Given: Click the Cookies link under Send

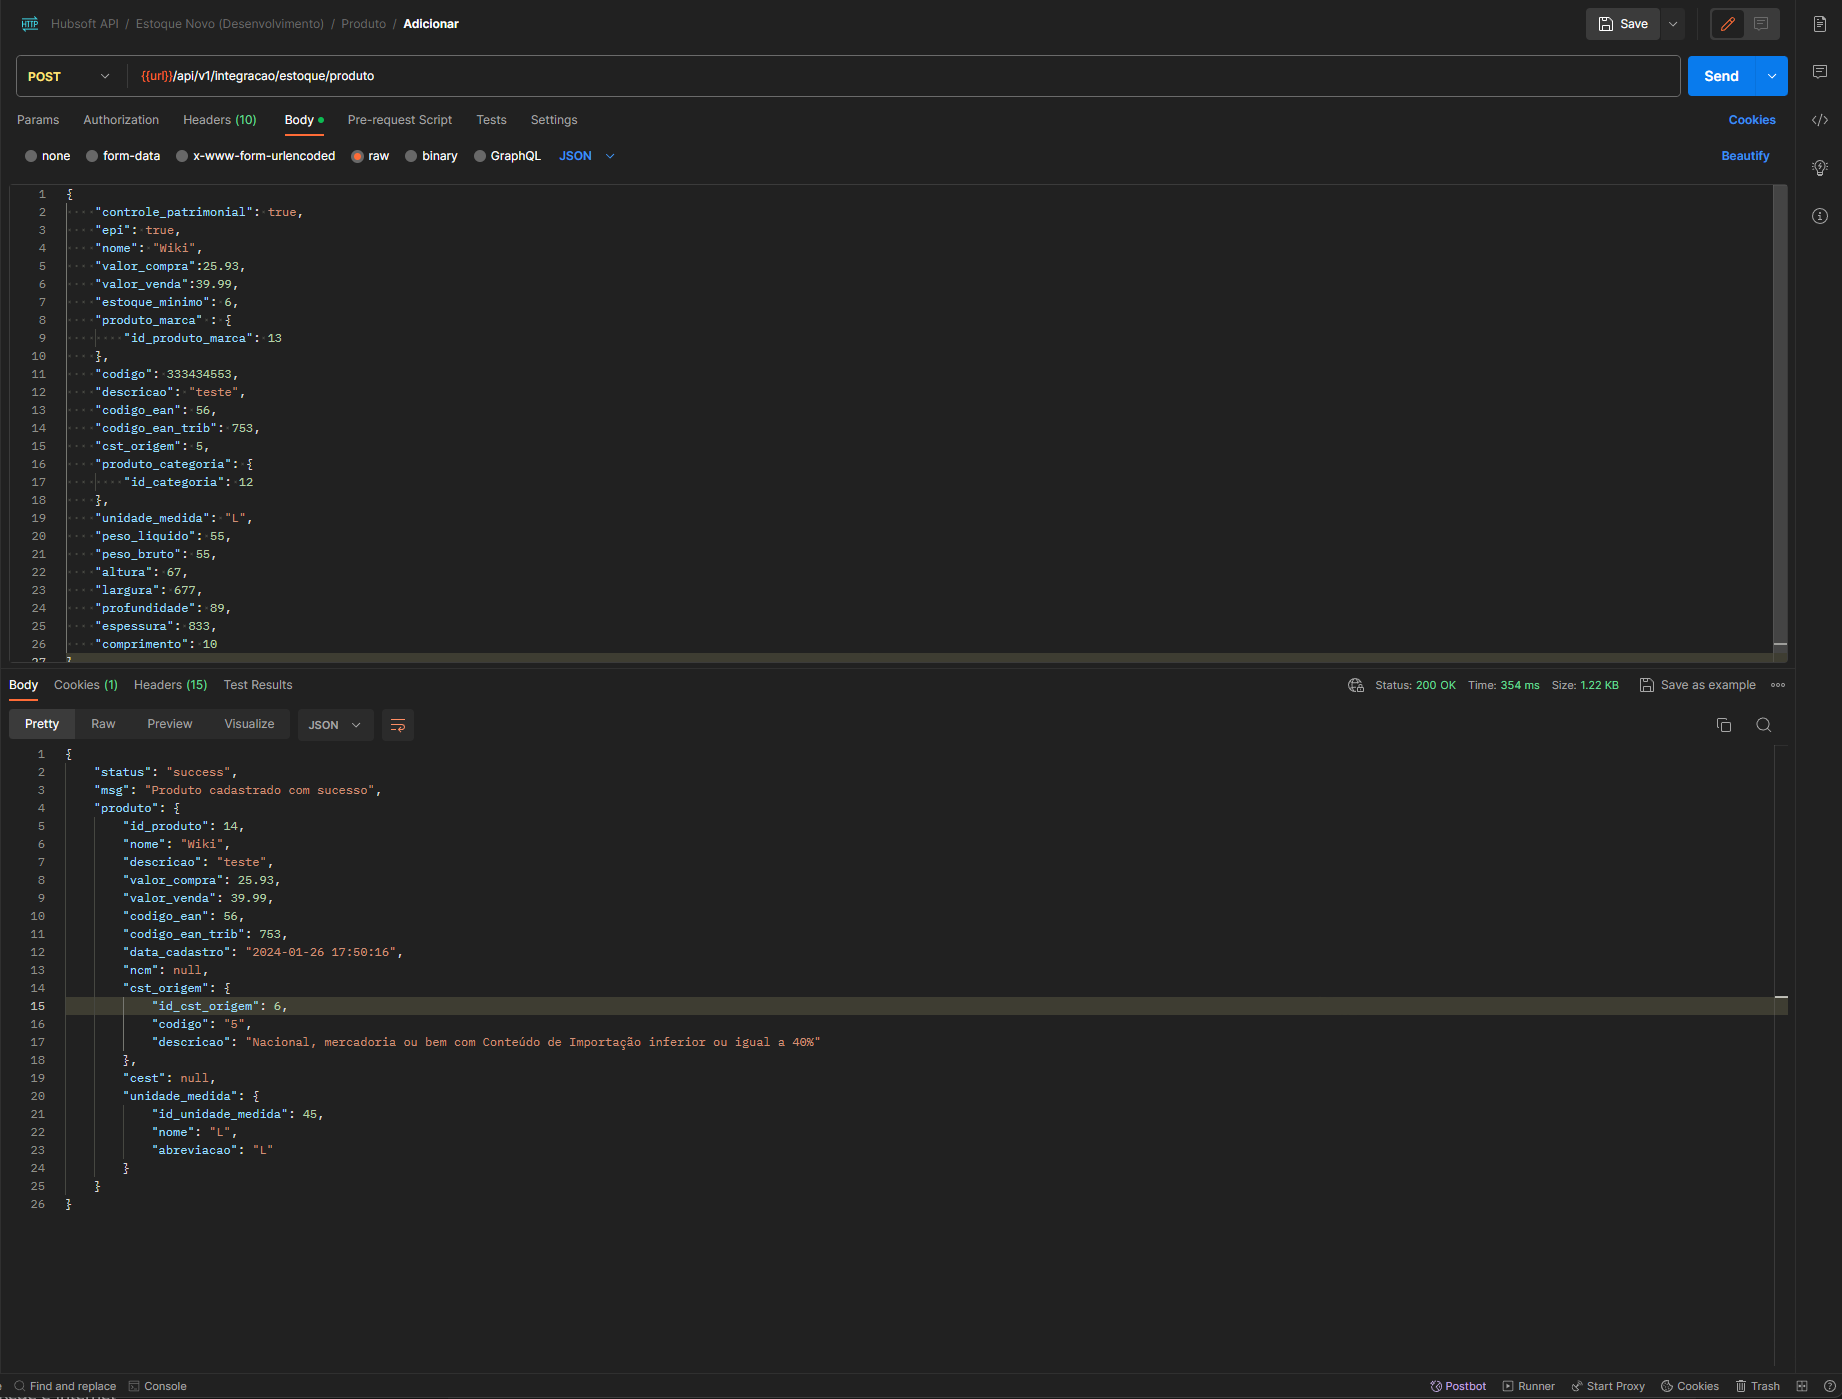Looking at the screenshot, I should (x=1752, y=120).
